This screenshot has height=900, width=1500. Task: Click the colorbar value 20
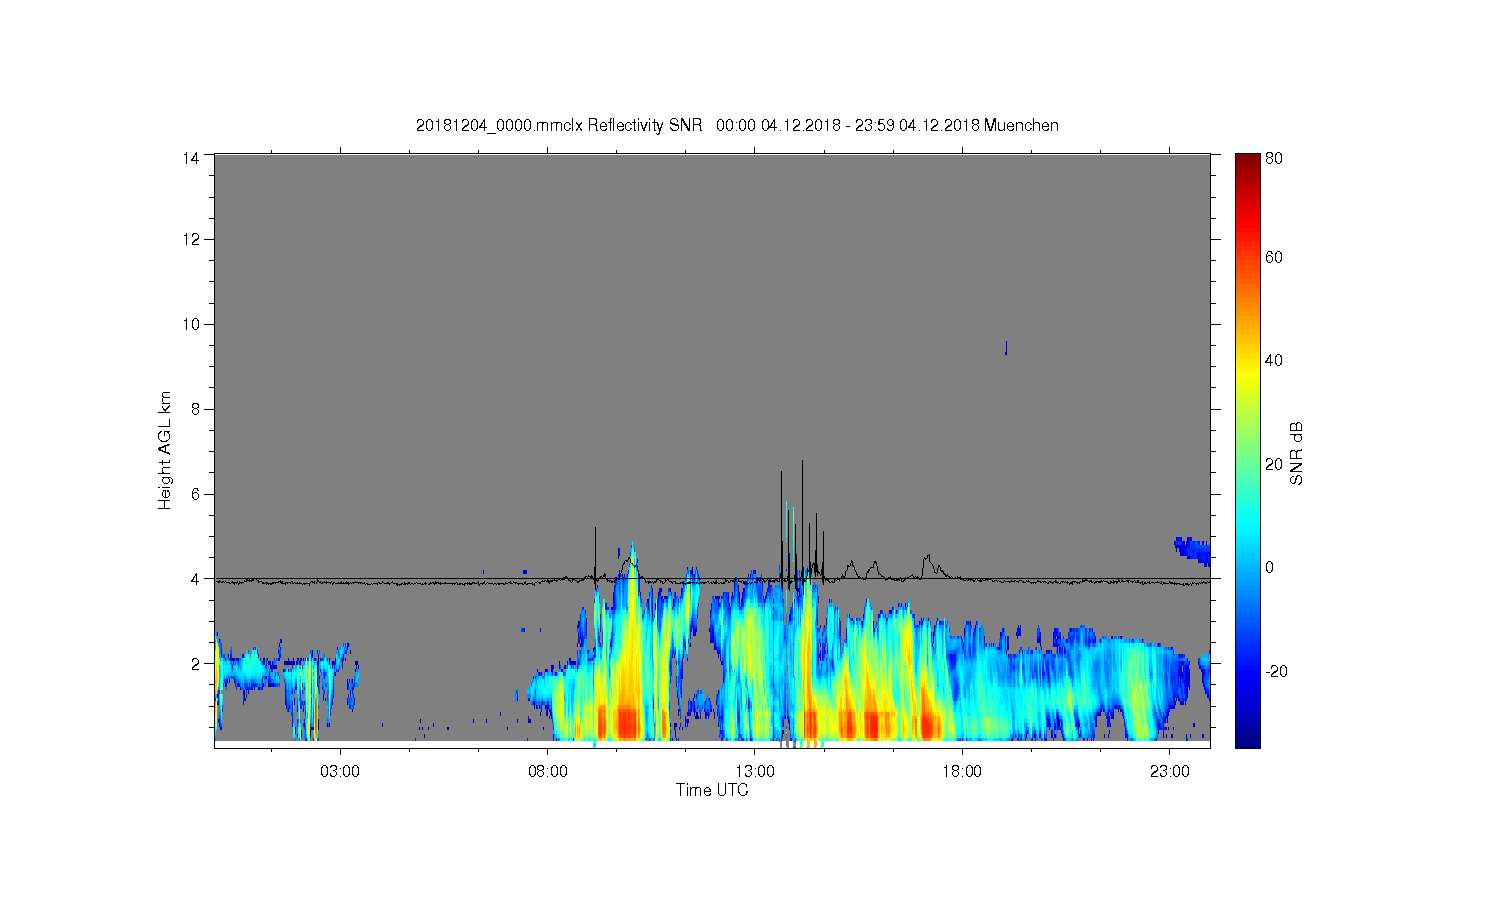1274,464
